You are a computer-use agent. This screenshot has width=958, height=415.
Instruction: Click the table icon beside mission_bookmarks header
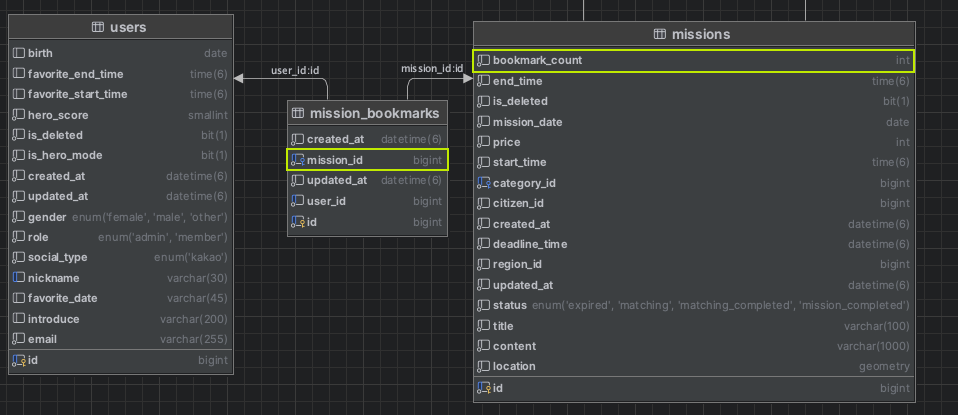click(298, 112)
